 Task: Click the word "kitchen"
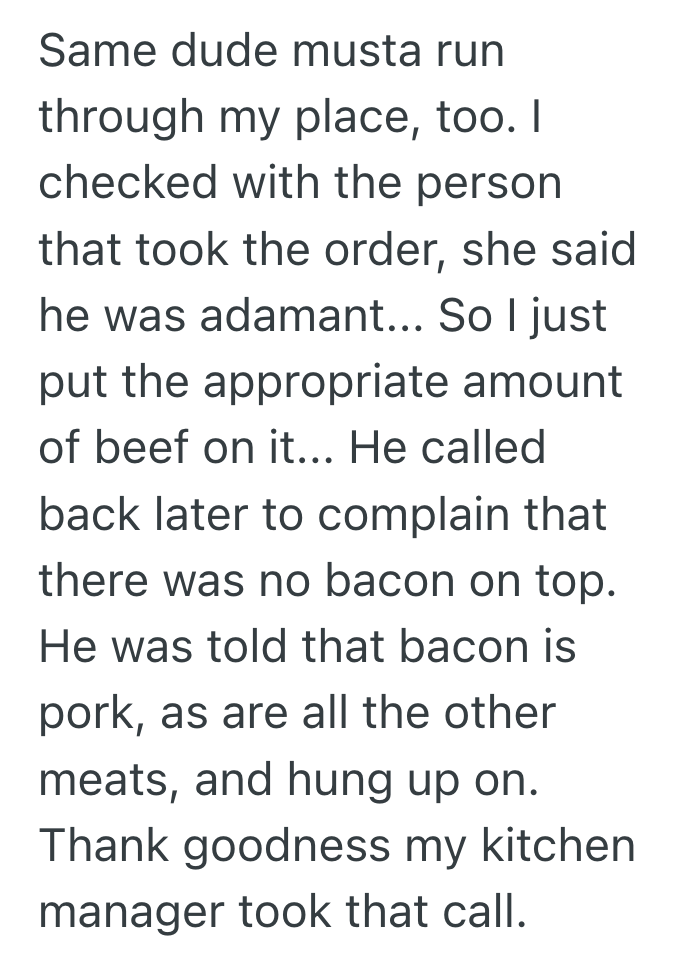[557, 845]
